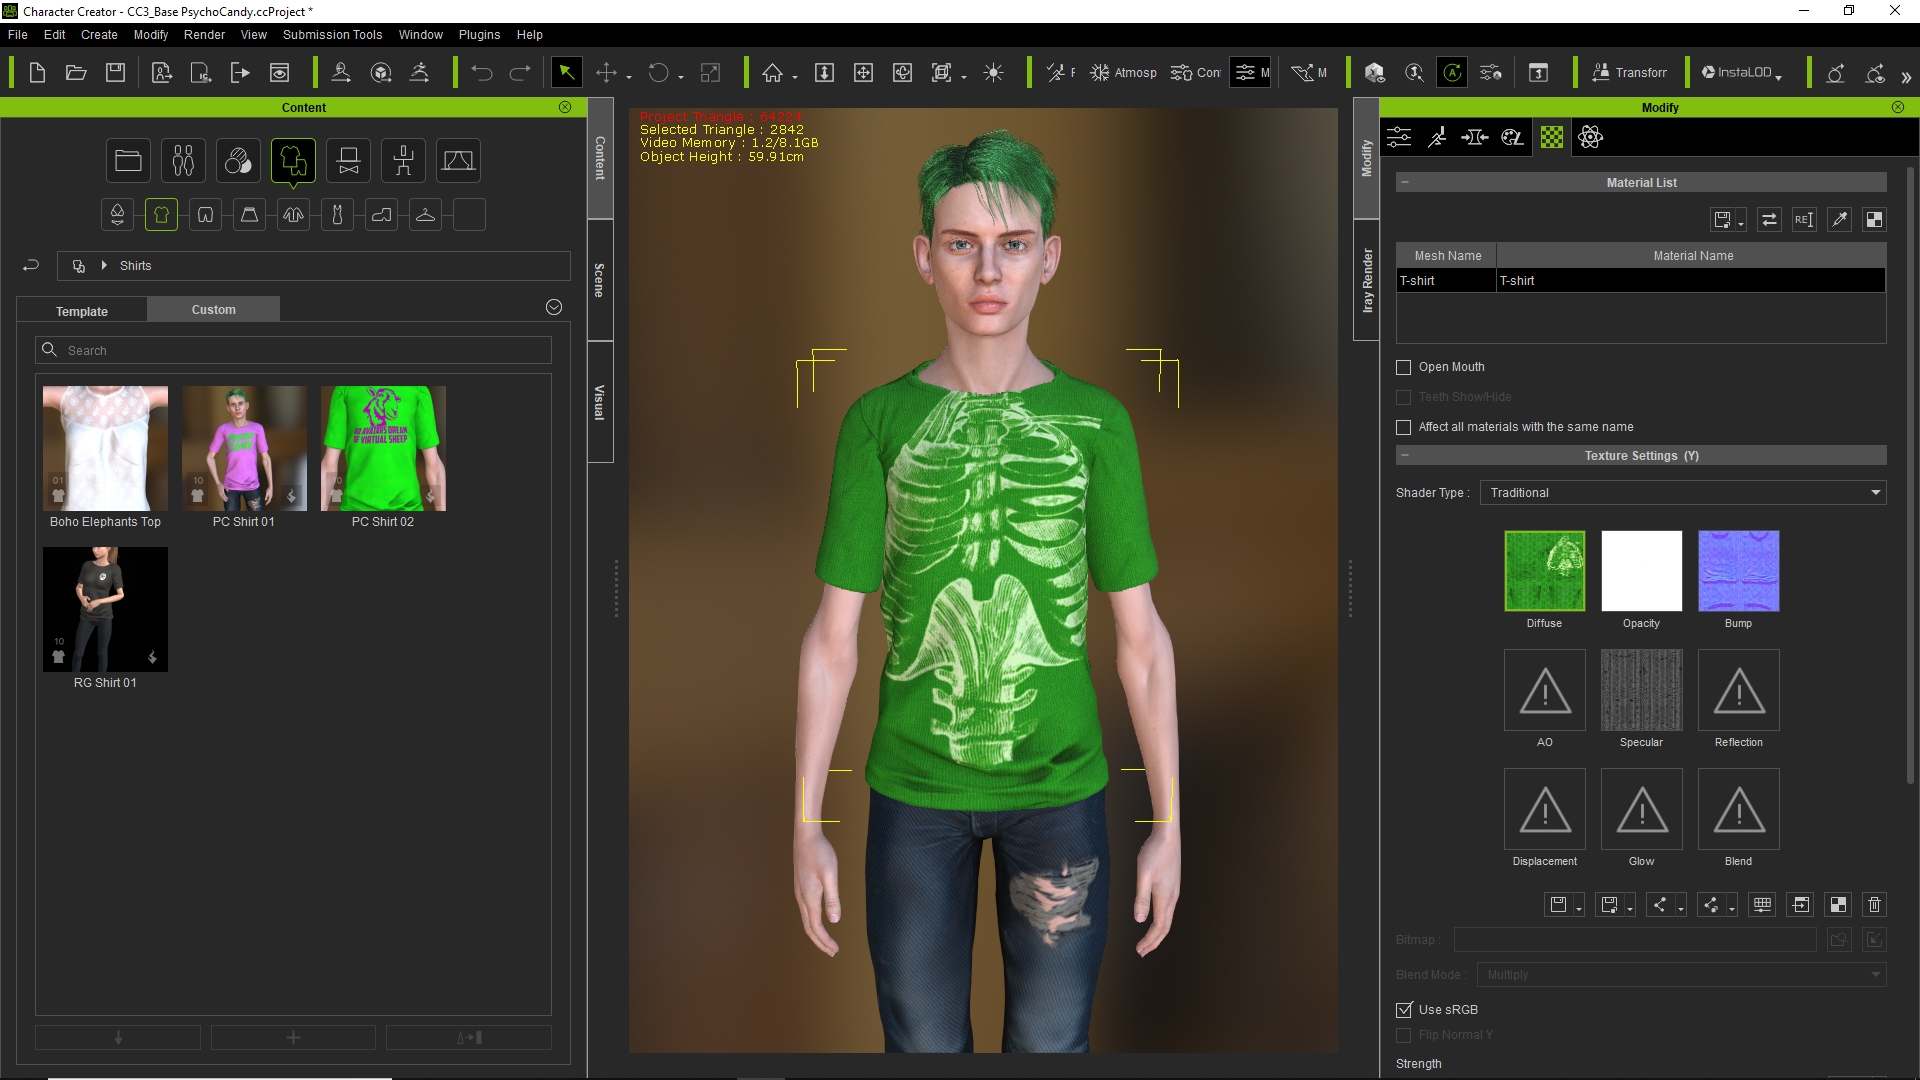Select T-shirt row in Material List
The width and height of the screenshot is (1920, 1080).
click(x=1641, y=281)
